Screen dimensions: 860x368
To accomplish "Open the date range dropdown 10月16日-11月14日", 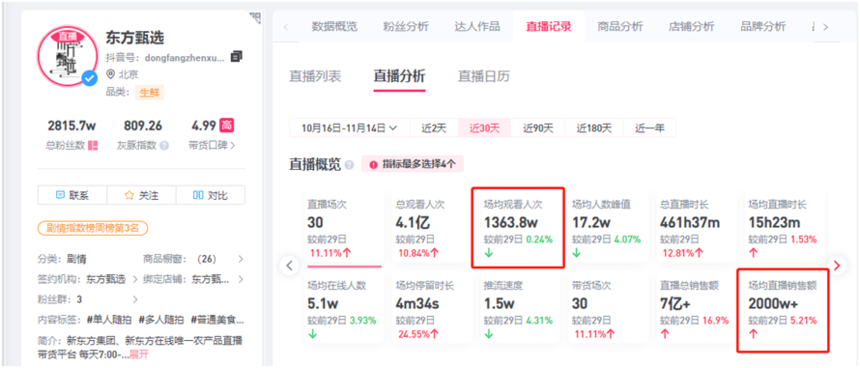I will pyautogui.click(x=349, y=128).
